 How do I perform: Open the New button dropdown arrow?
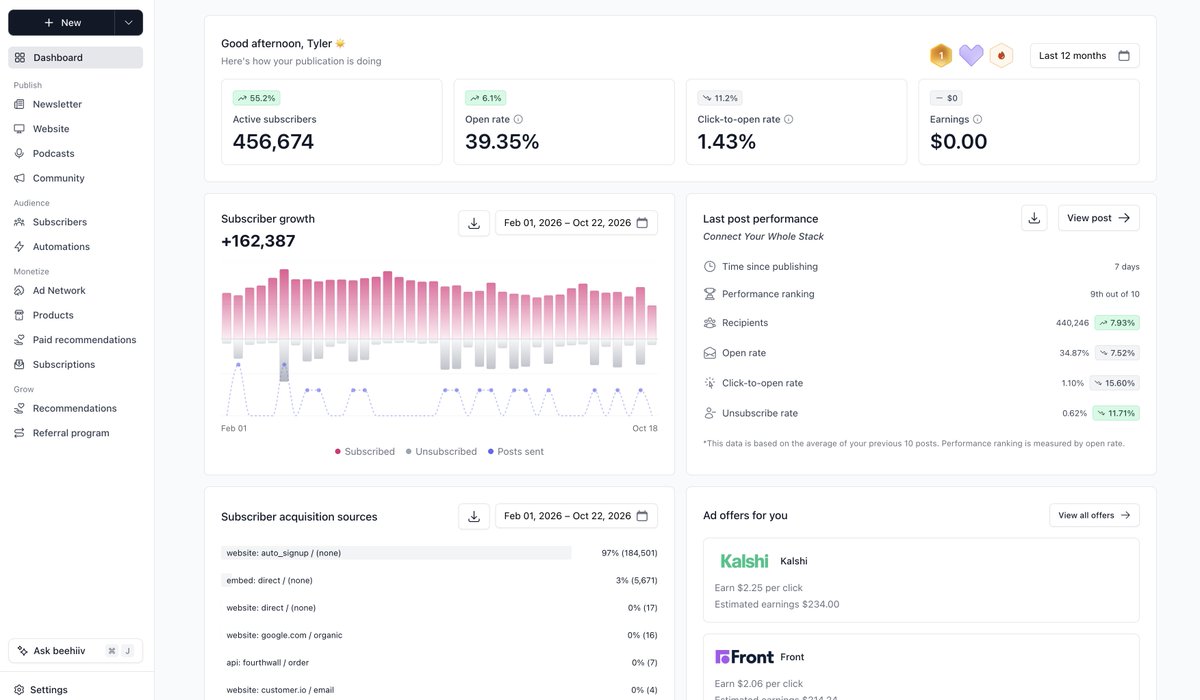[129, 23]
